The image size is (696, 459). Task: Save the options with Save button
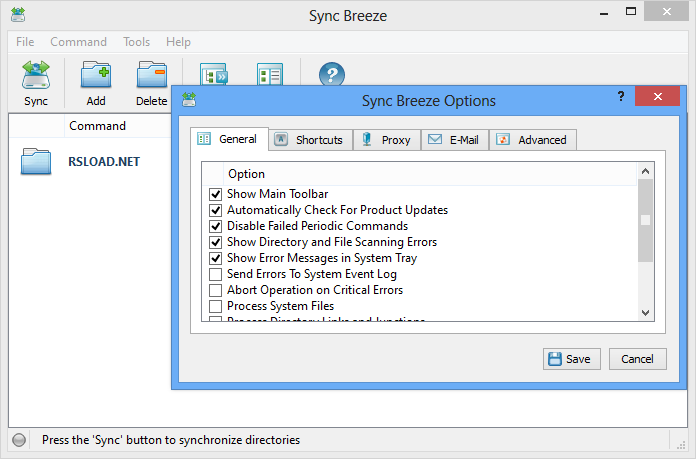pyautogui.click(x=571, y=359)
